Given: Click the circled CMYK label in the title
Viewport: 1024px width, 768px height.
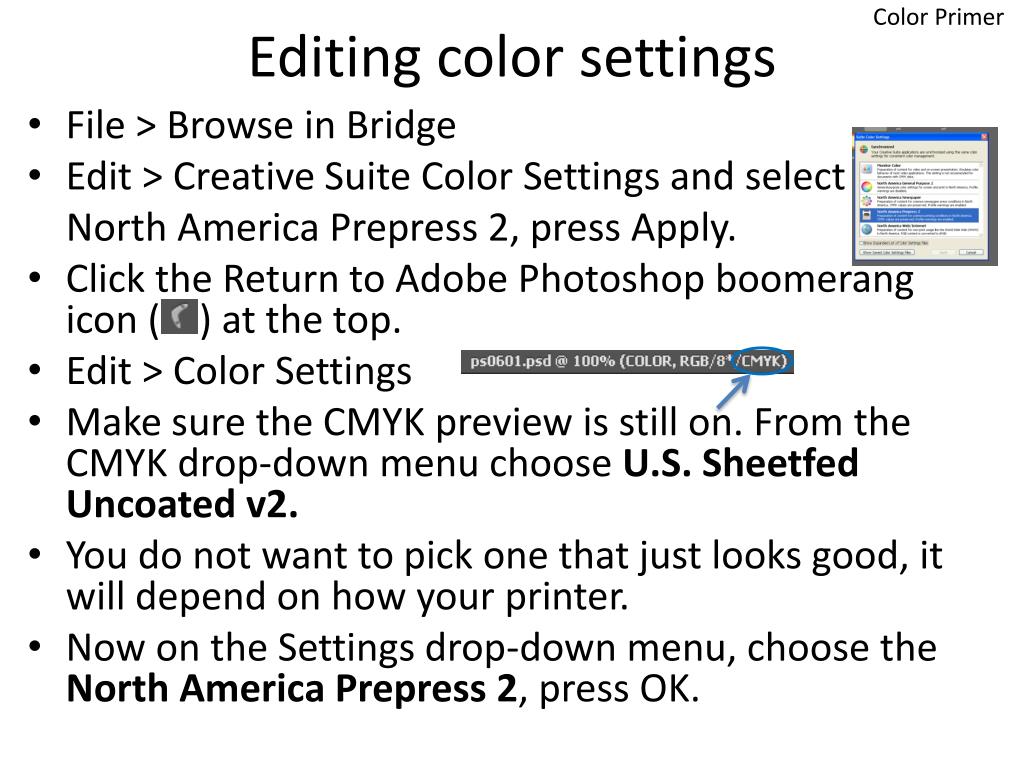Looking at the screenshot, I should tap(762, 361).
